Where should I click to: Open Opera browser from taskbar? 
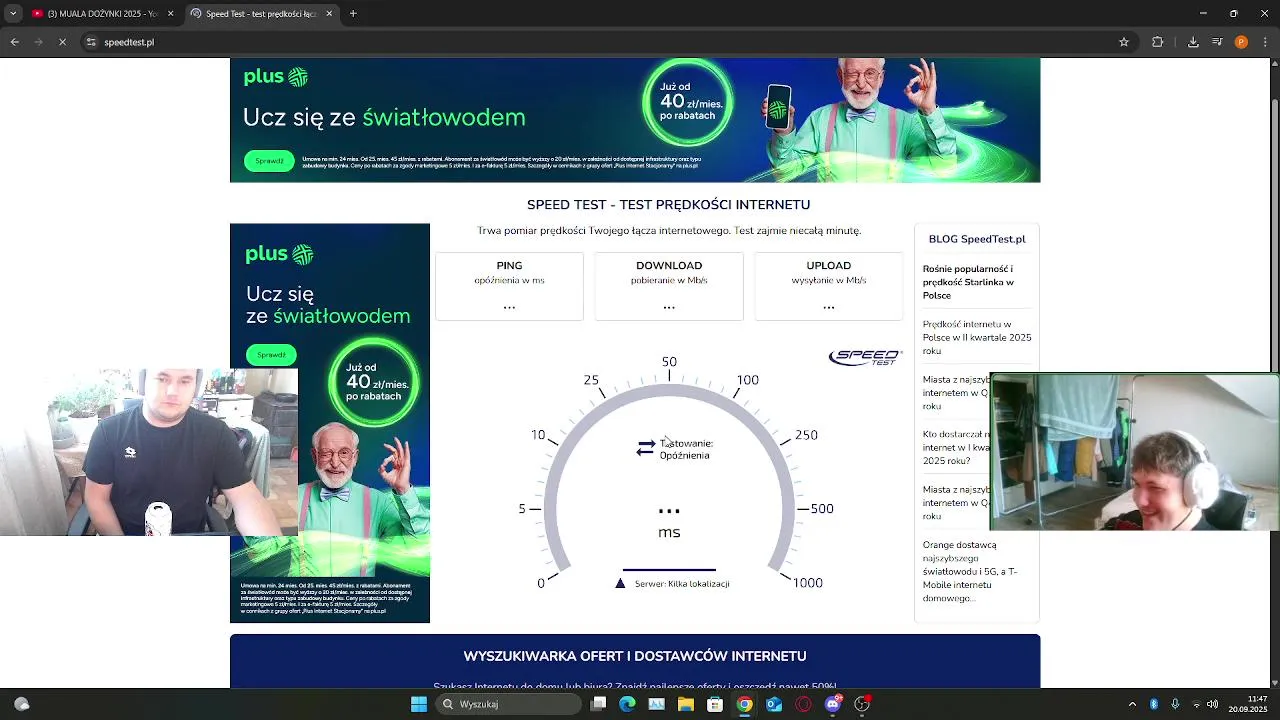pos(803,704)
